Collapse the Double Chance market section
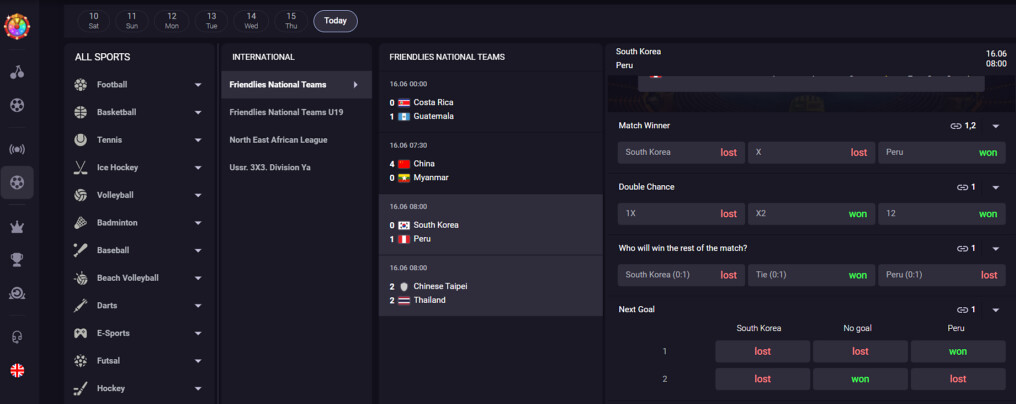 996,187
